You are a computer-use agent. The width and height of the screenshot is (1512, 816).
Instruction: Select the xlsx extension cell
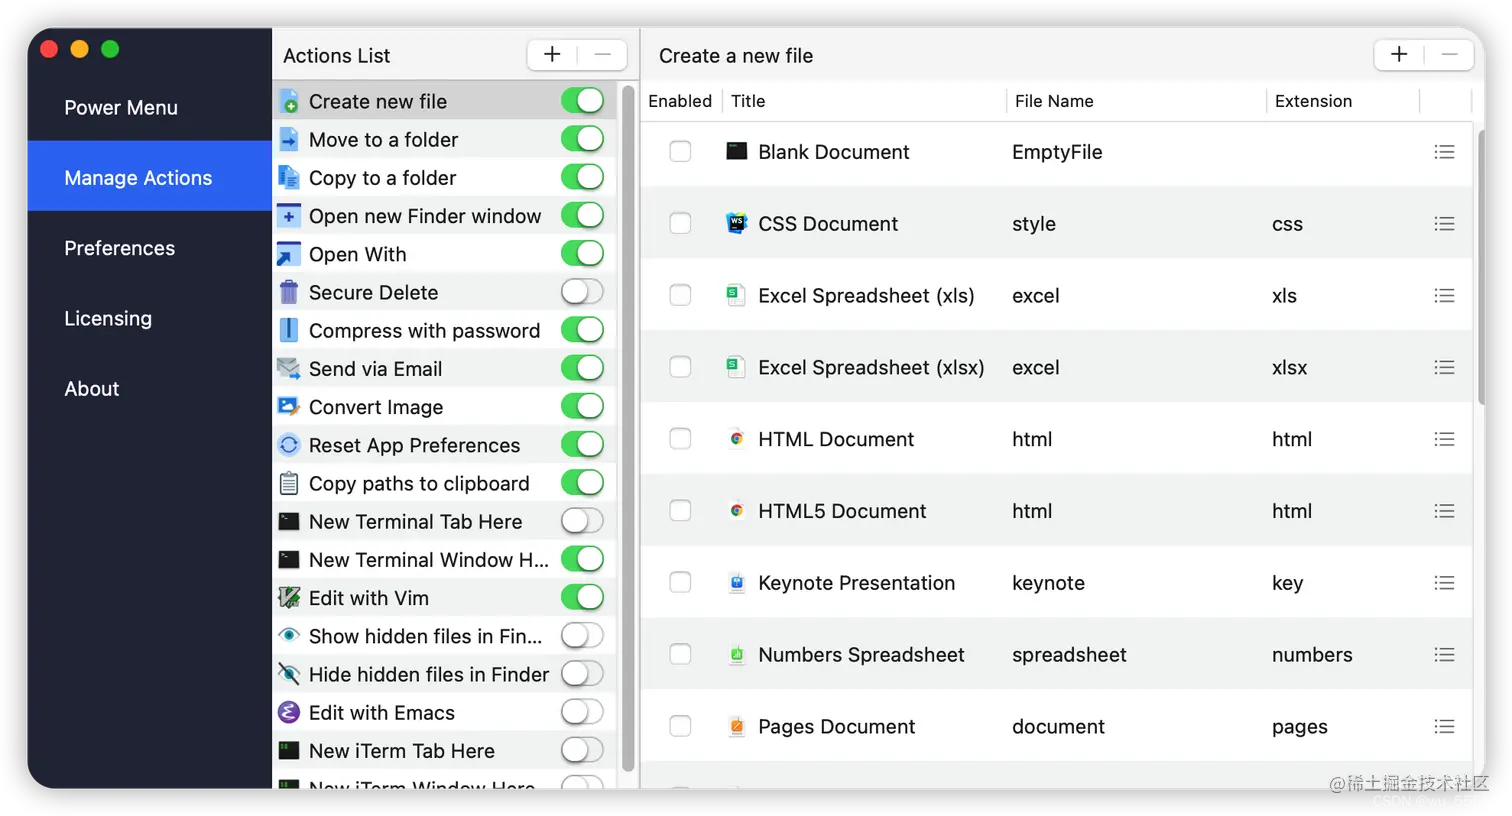tap(1289, 367)
